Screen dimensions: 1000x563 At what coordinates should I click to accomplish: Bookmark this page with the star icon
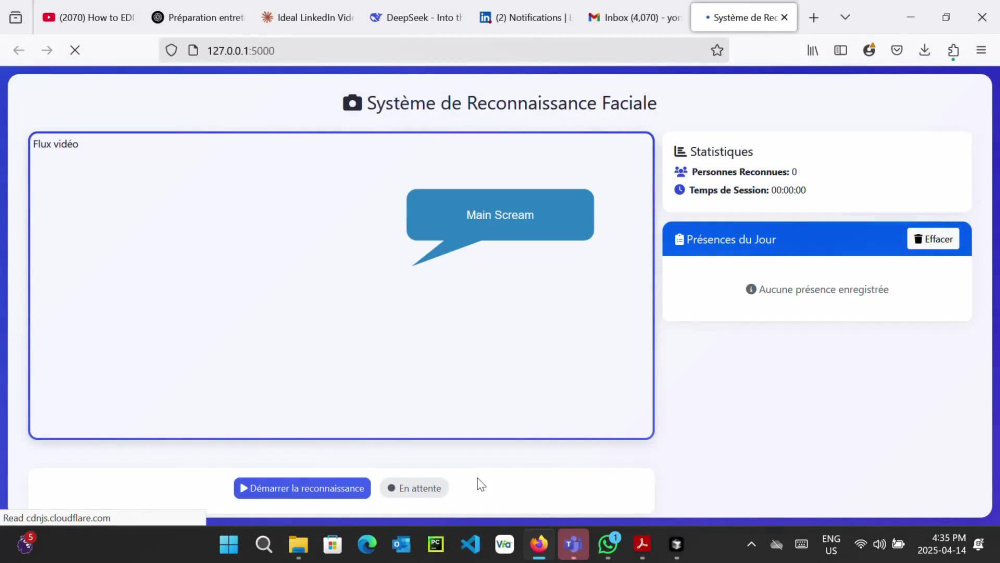tap(717, 50)
